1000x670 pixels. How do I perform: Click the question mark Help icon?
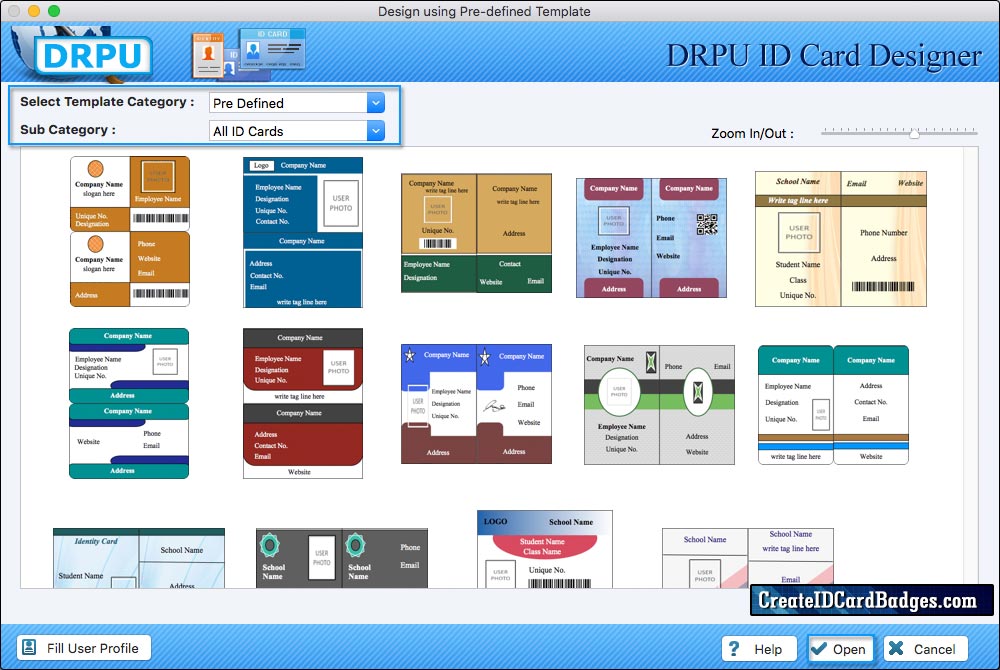(x=734, y=649)
